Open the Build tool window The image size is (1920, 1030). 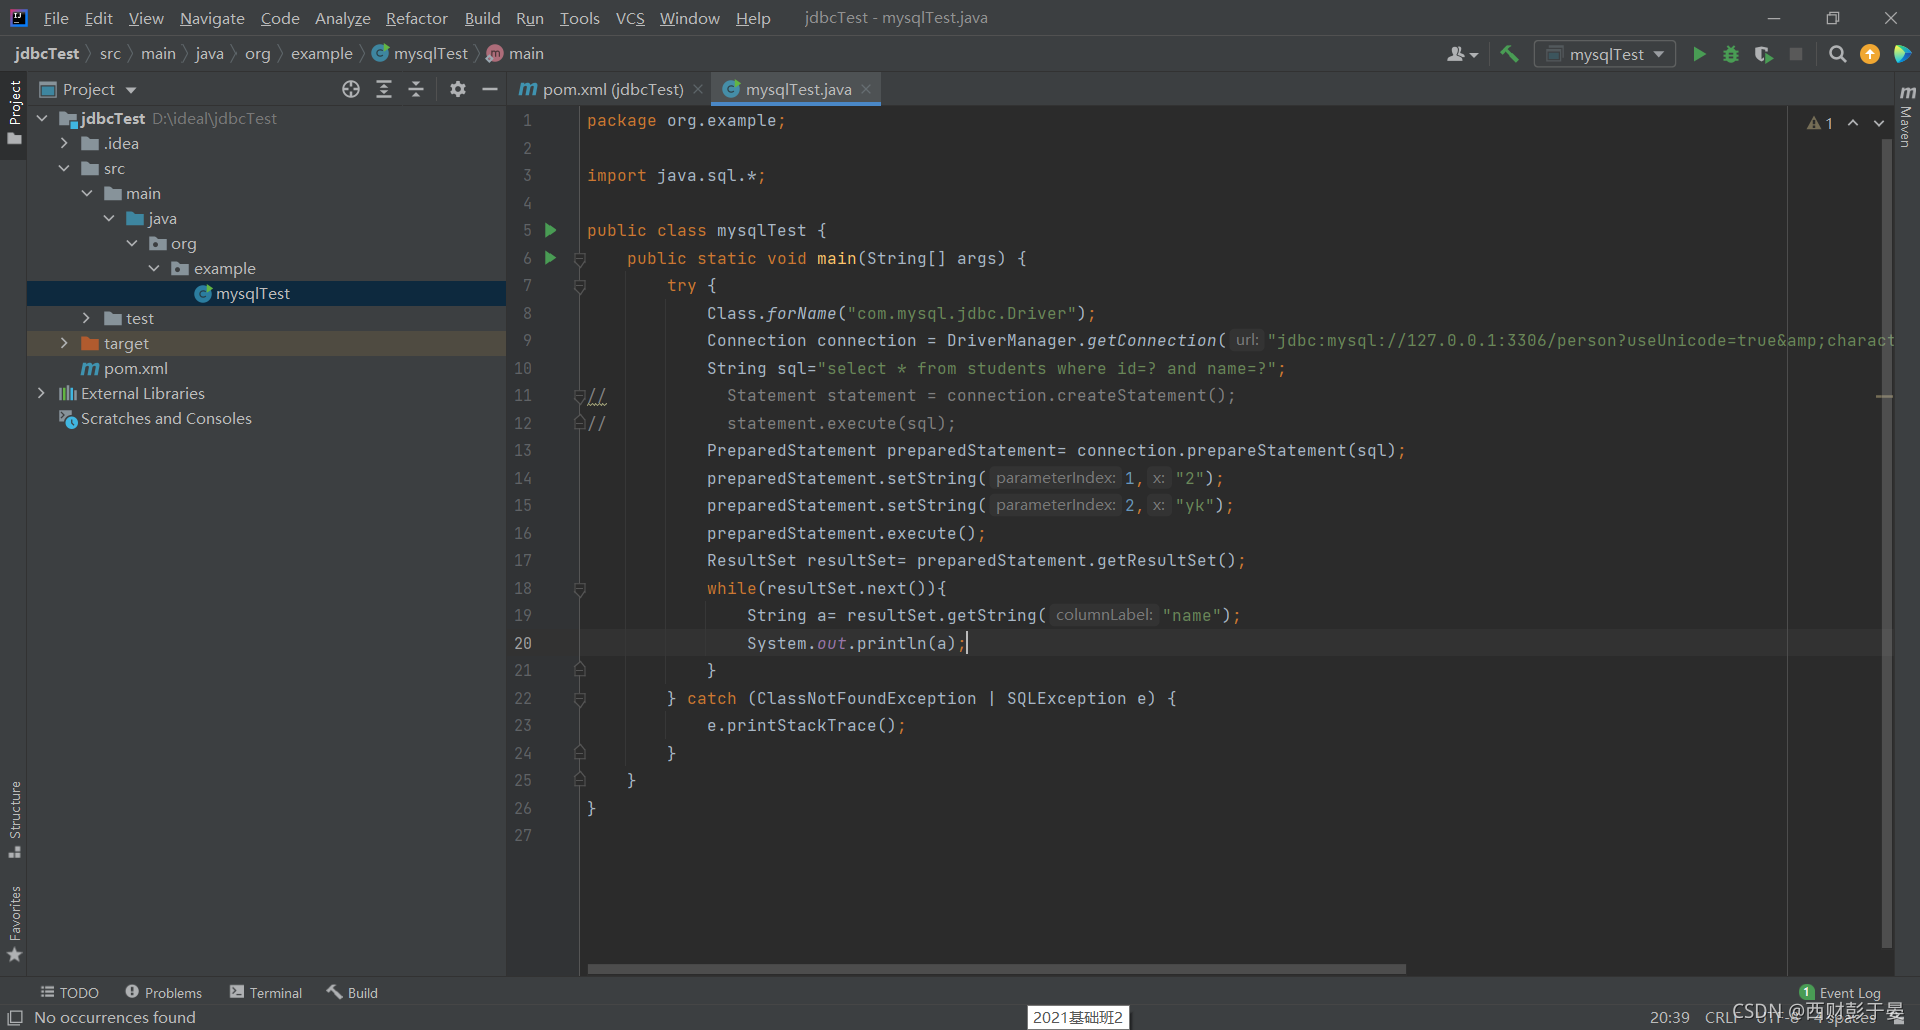coord(352,992)
